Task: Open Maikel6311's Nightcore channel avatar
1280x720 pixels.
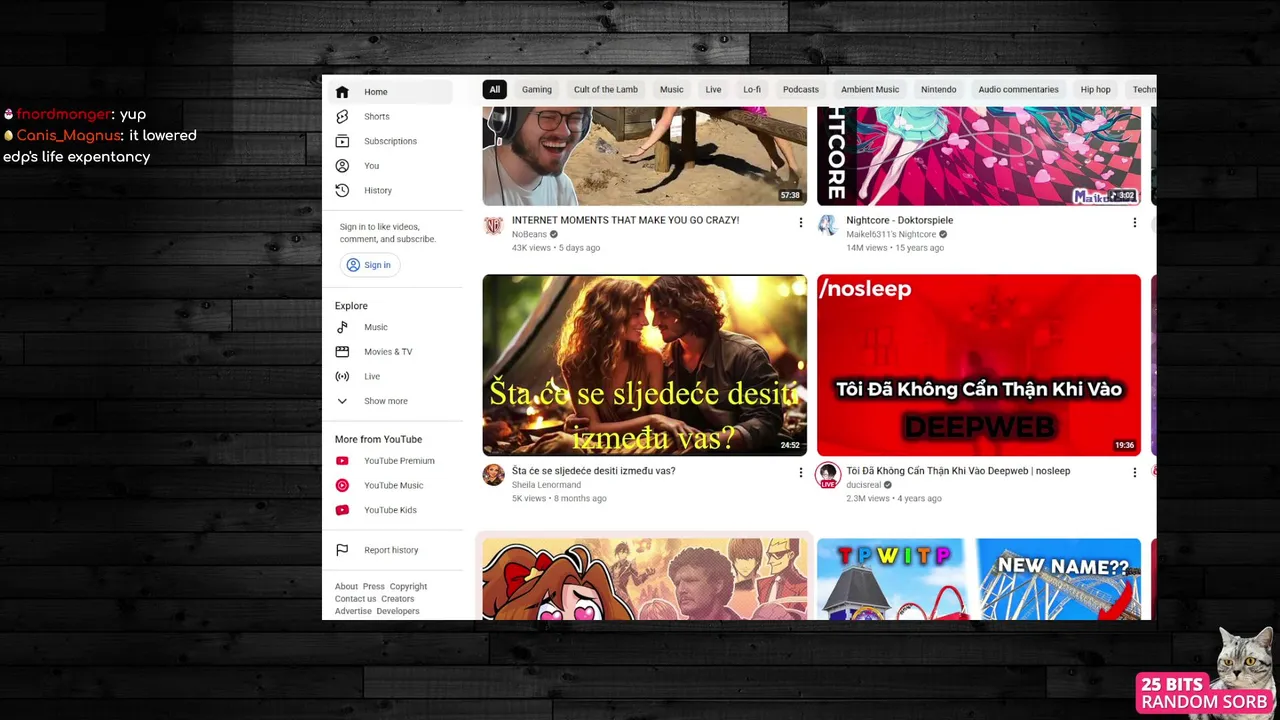Action: (828, 226)
